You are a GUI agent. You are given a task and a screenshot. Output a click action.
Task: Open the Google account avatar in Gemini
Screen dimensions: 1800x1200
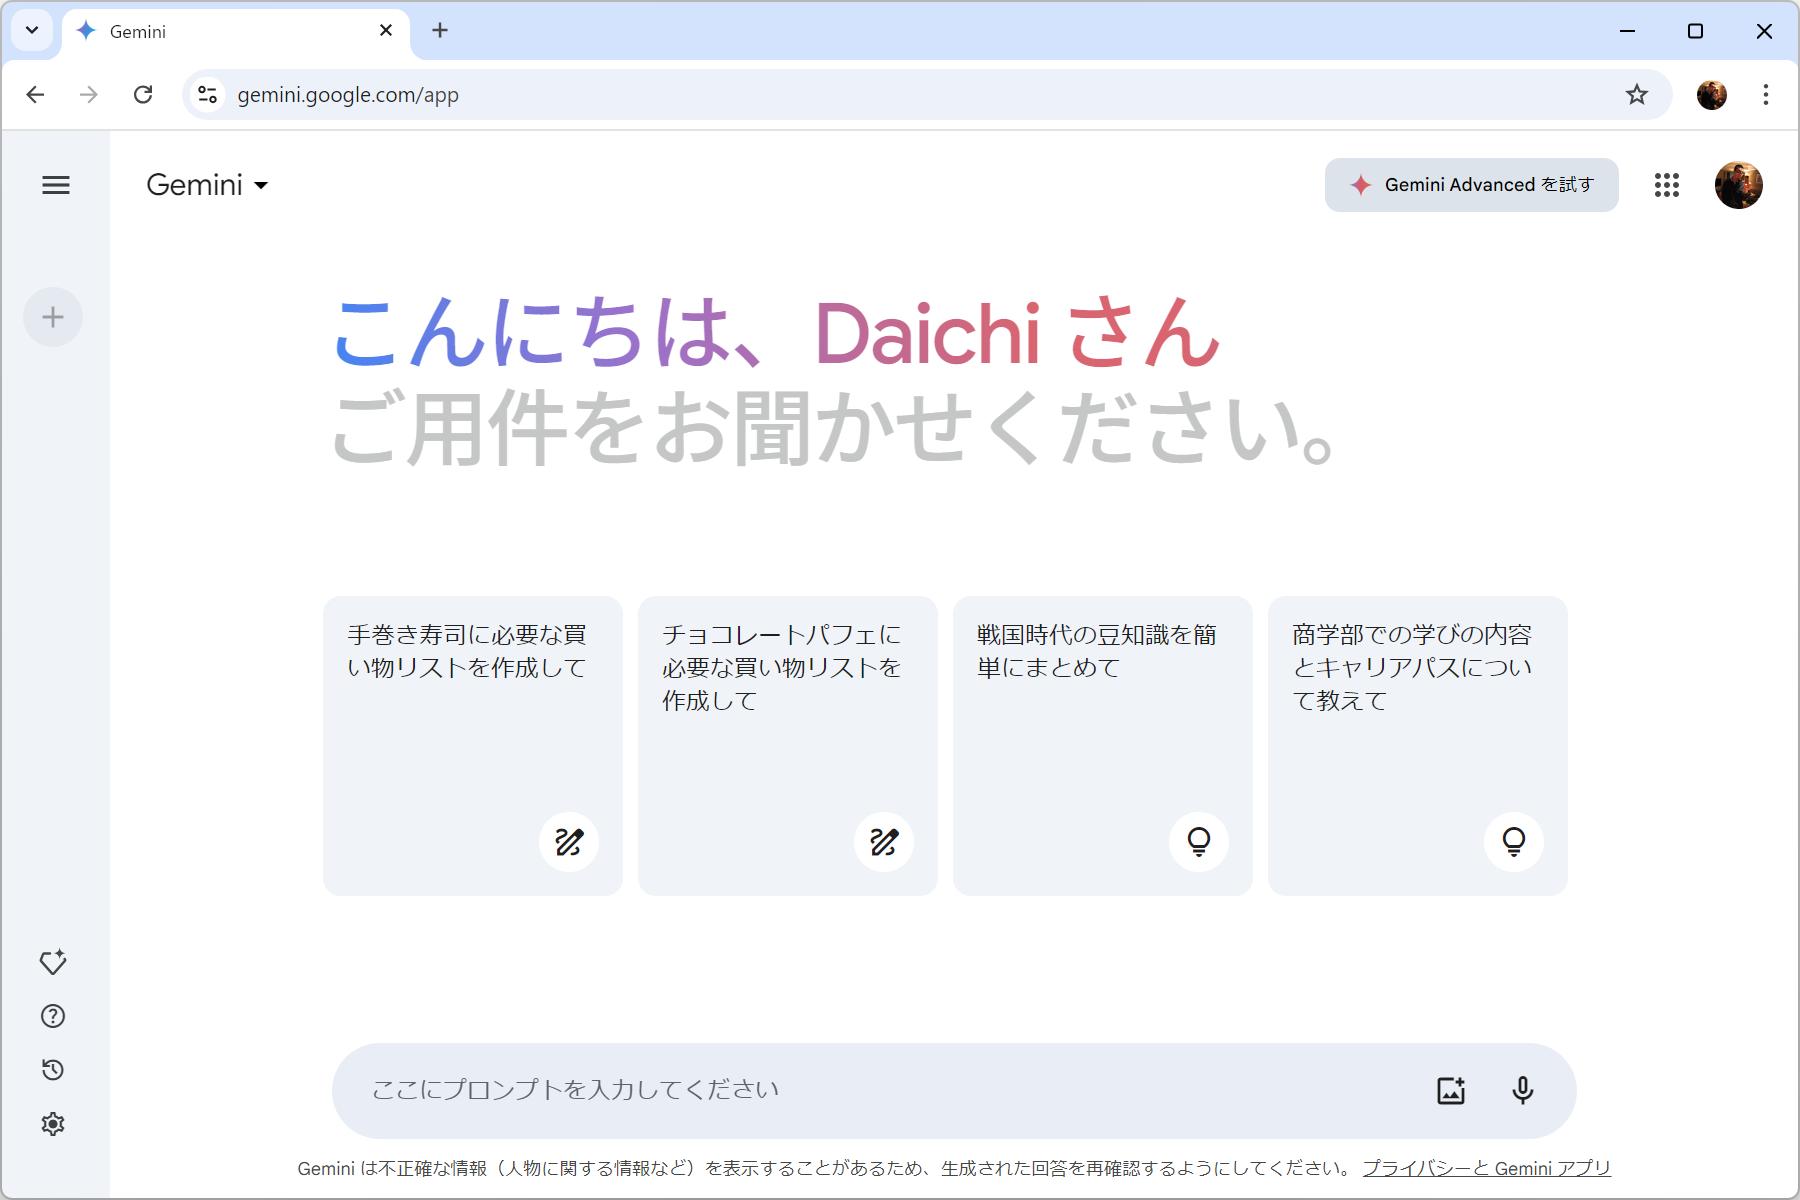point(1739,185)
